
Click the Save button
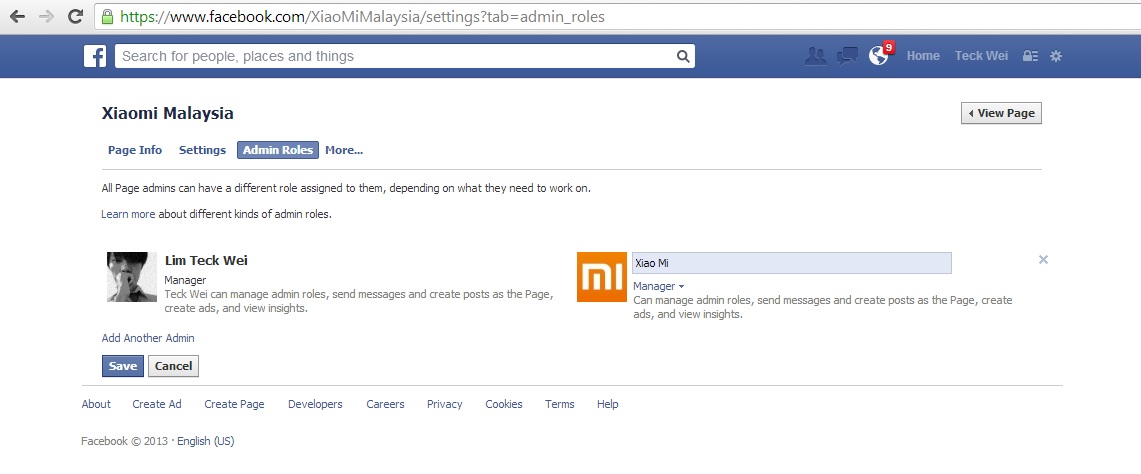click(x=123, y=366)
